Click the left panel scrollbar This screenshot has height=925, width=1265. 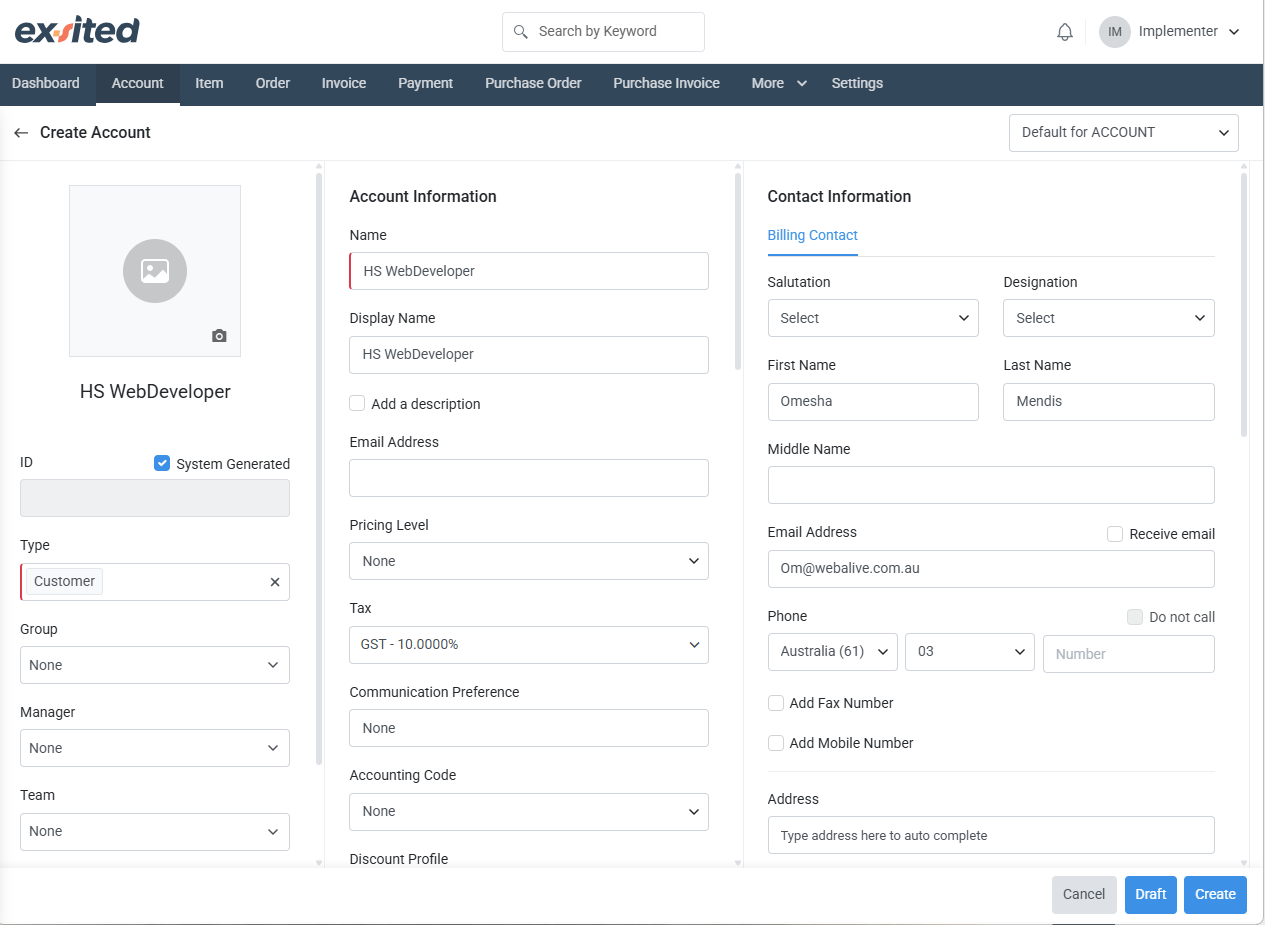click(319, 470)
